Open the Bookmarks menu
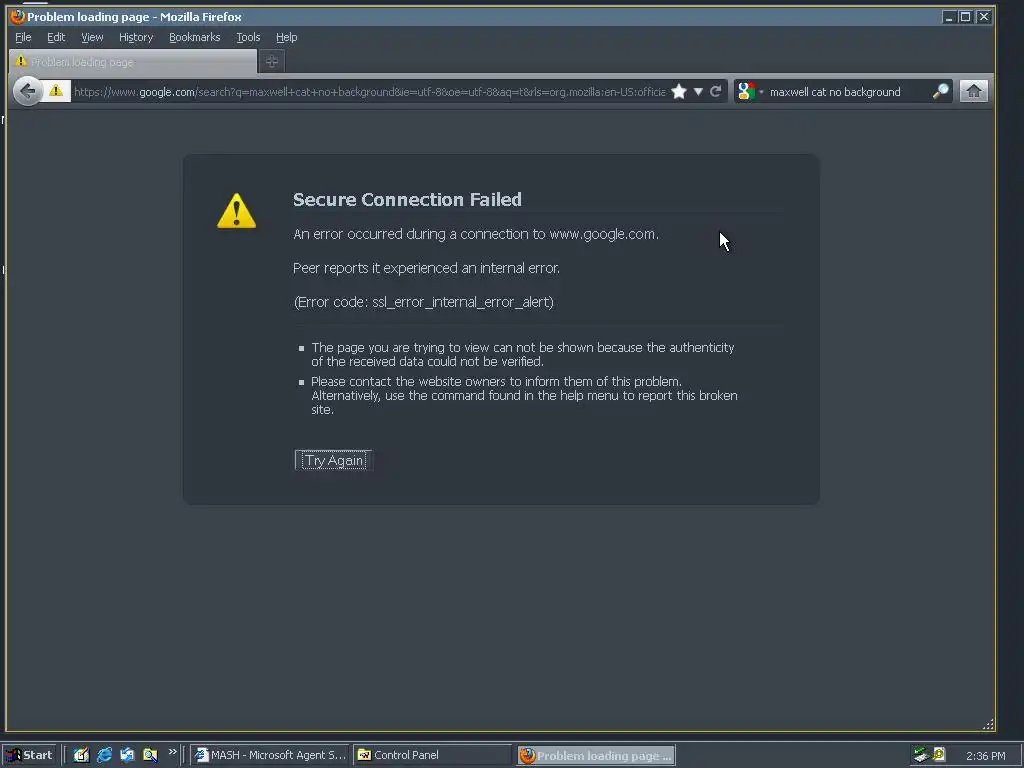Viewport: 1024px width, 768px height. pyautogui.click(x=195, y=37)
